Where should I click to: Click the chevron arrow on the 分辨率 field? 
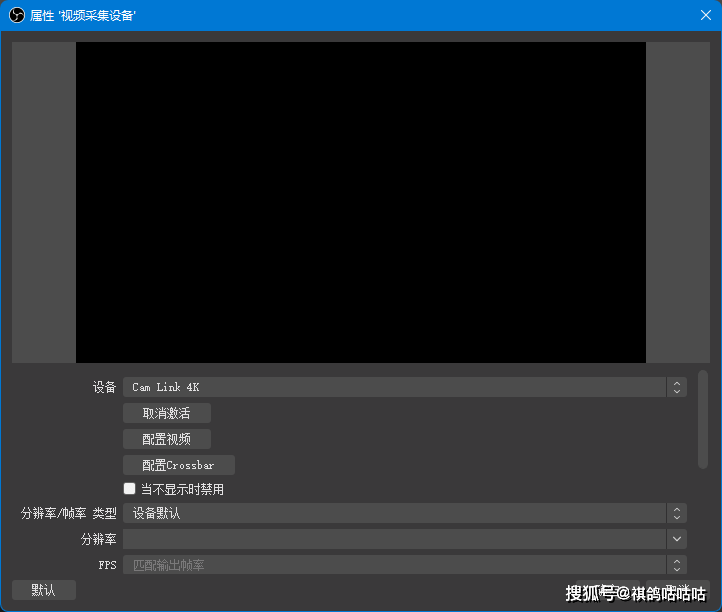click(677, 539)
